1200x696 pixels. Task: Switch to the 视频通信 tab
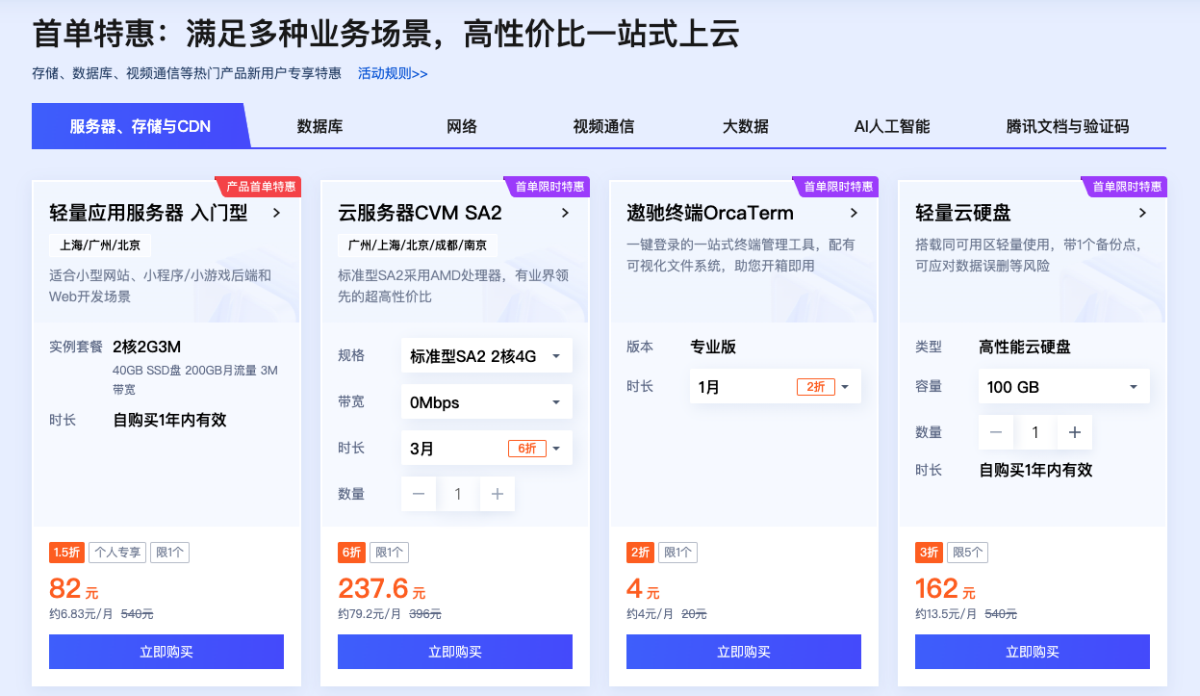pos(603,126)
